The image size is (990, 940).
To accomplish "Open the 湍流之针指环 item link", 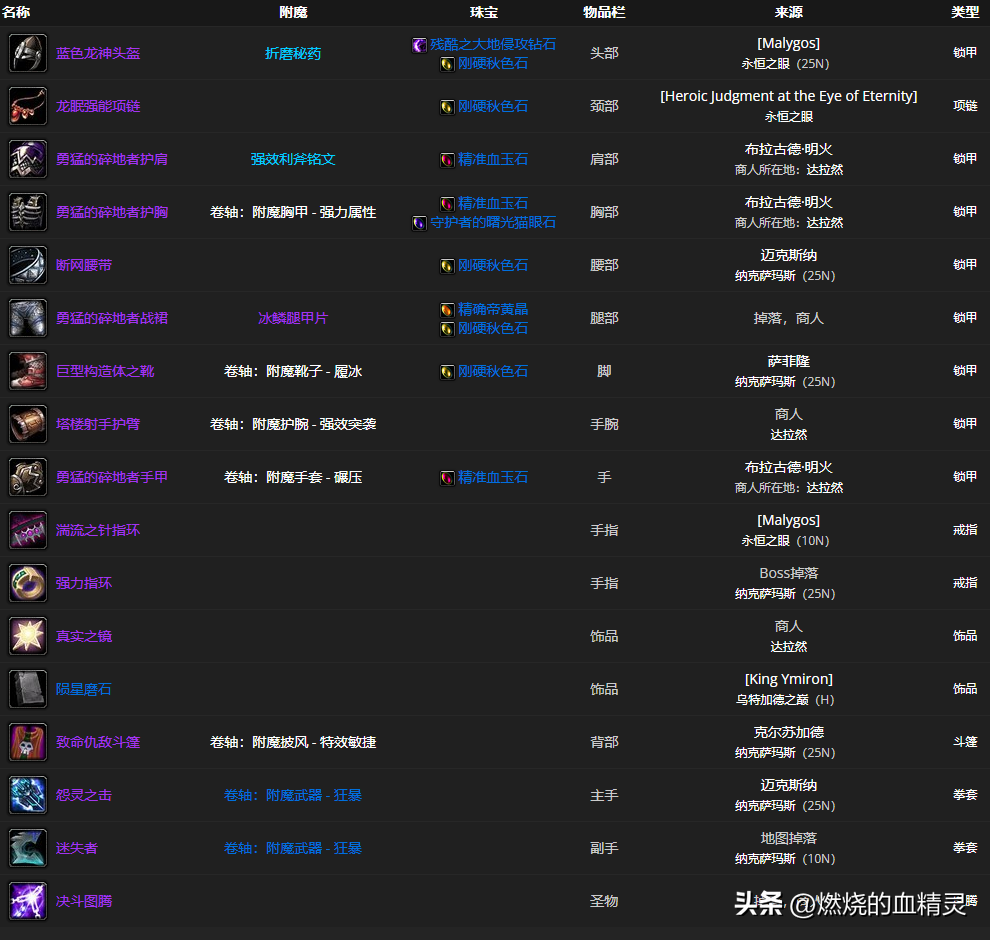I will (x=98, y=530).
